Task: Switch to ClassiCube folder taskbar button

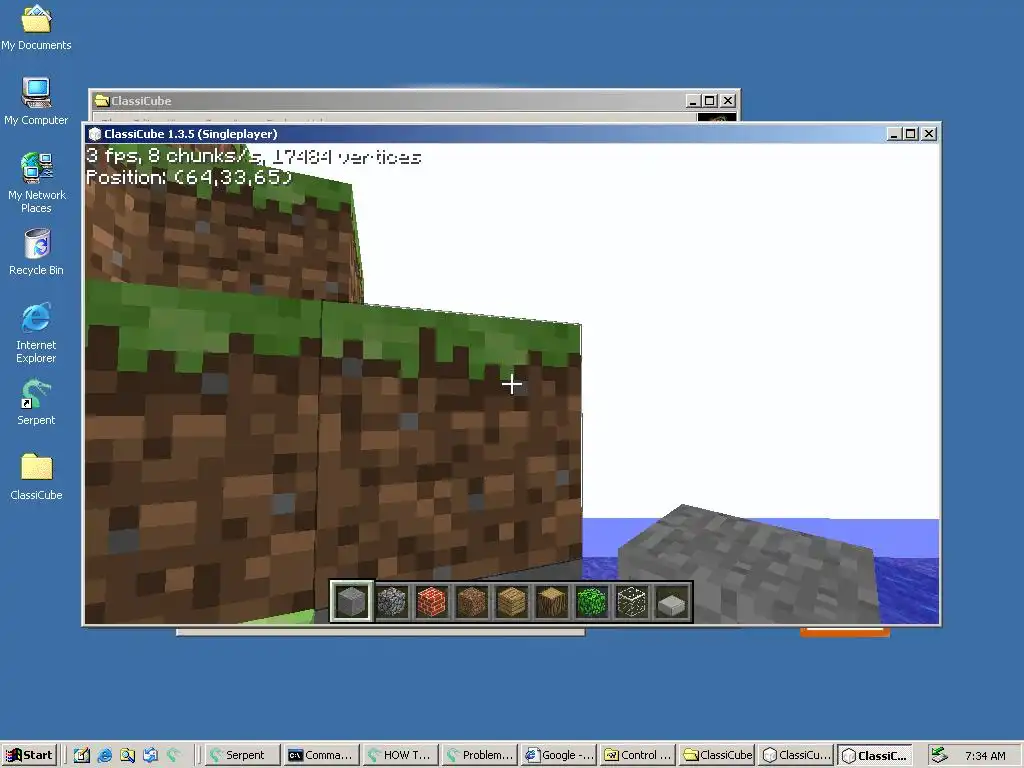Action: tap(718, 755)
